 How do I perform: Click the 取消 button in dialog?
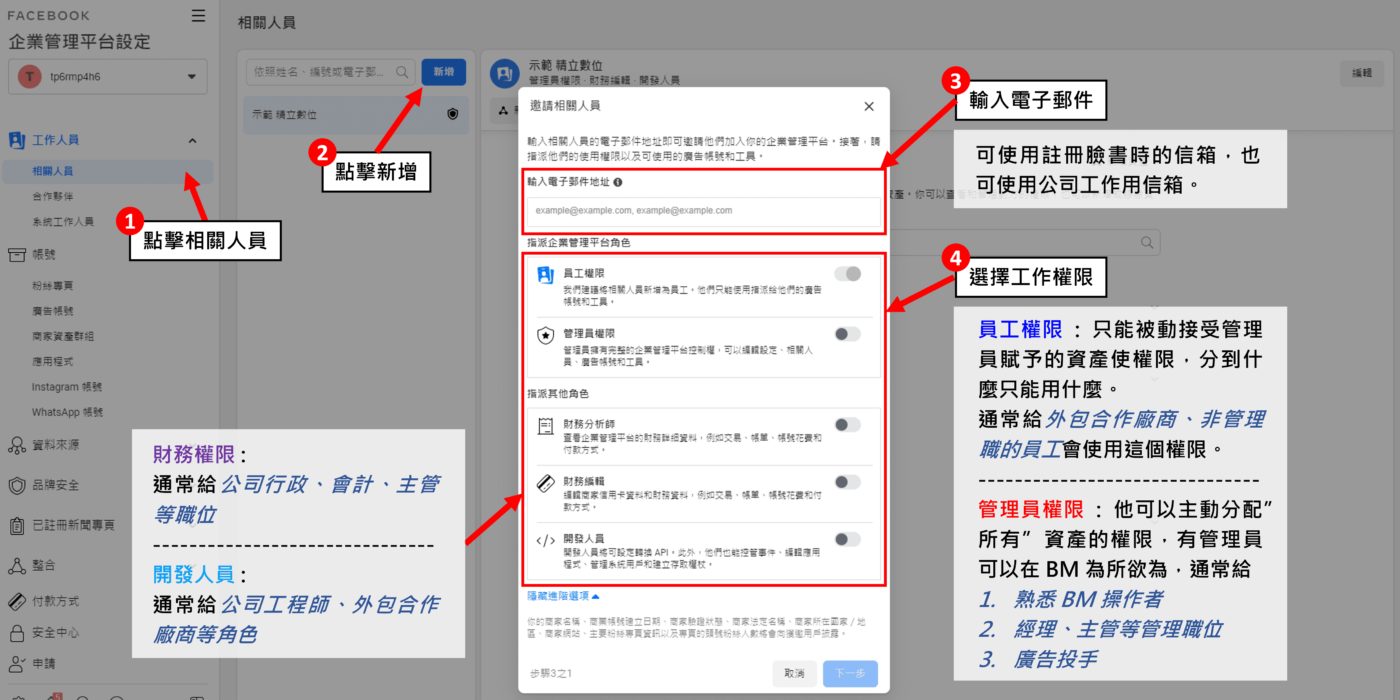794,674
